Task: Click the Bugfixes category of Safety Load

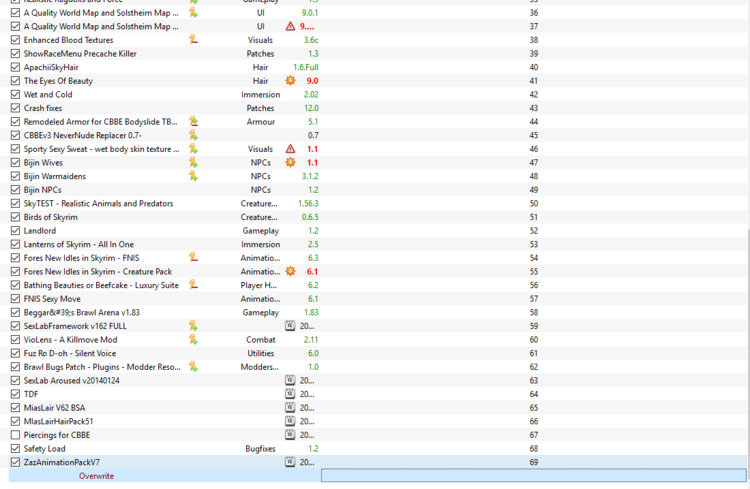Action: 260,449
